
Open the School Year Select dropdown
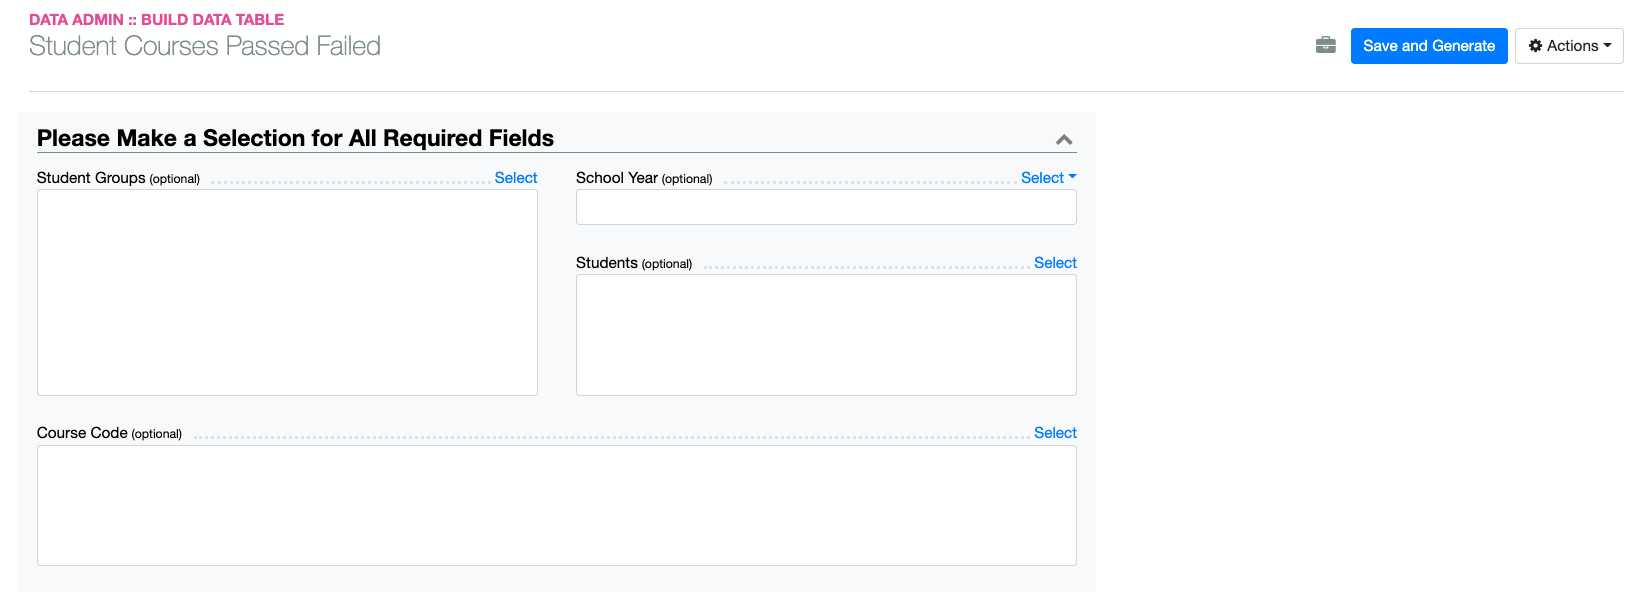coord(1048,177)
